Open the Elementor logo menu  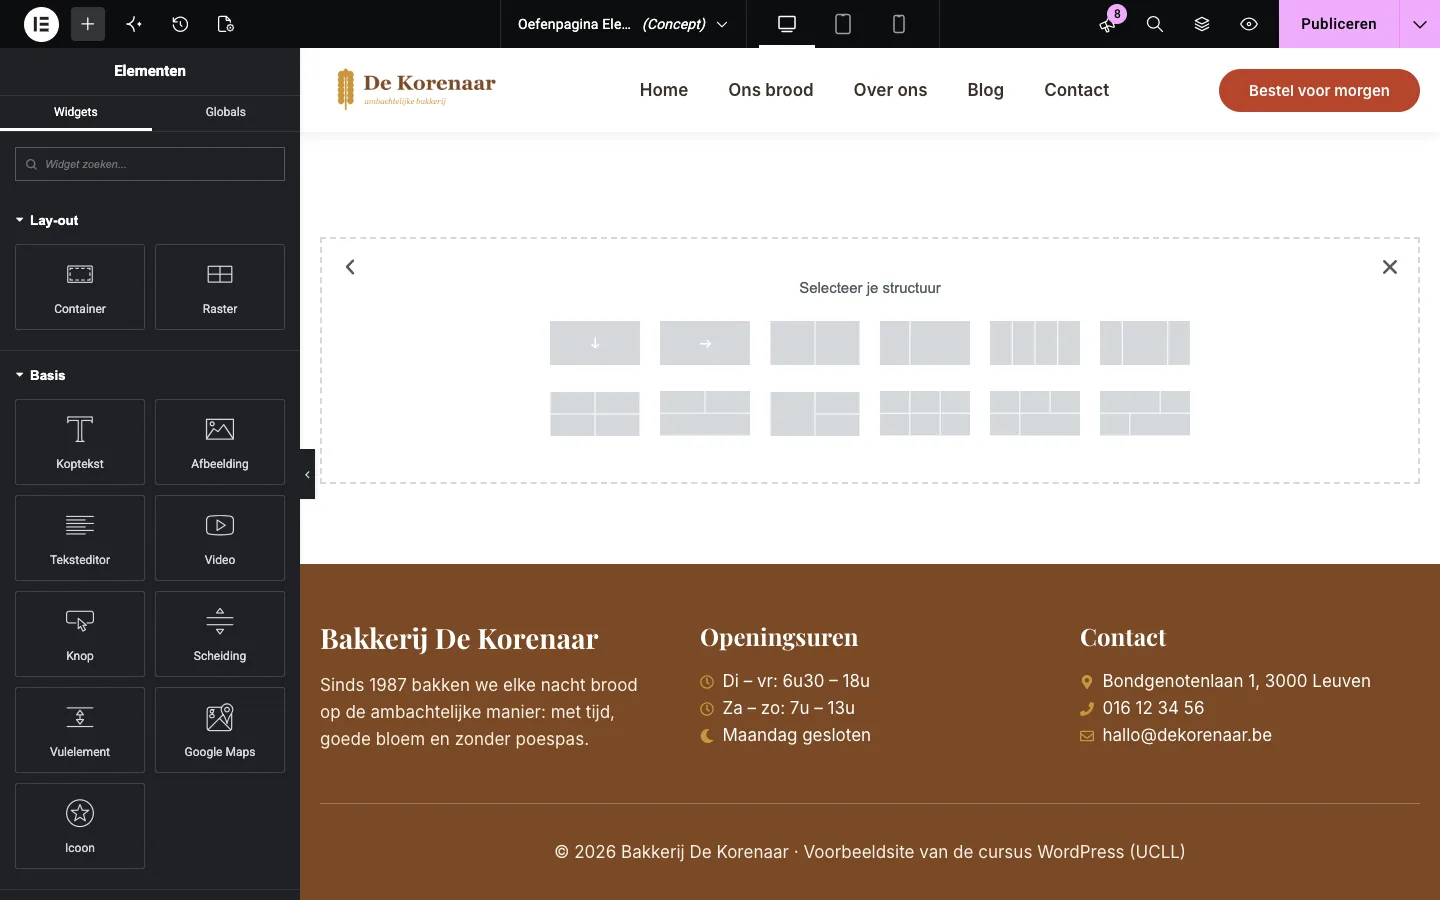tap(41, 24)
